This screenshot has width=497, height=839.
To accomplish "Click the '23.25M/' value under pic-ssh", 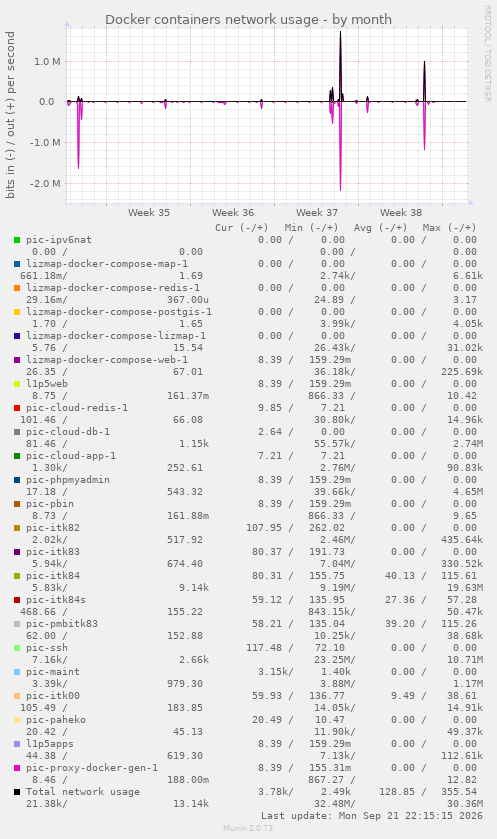I will (x=334, y=660).
